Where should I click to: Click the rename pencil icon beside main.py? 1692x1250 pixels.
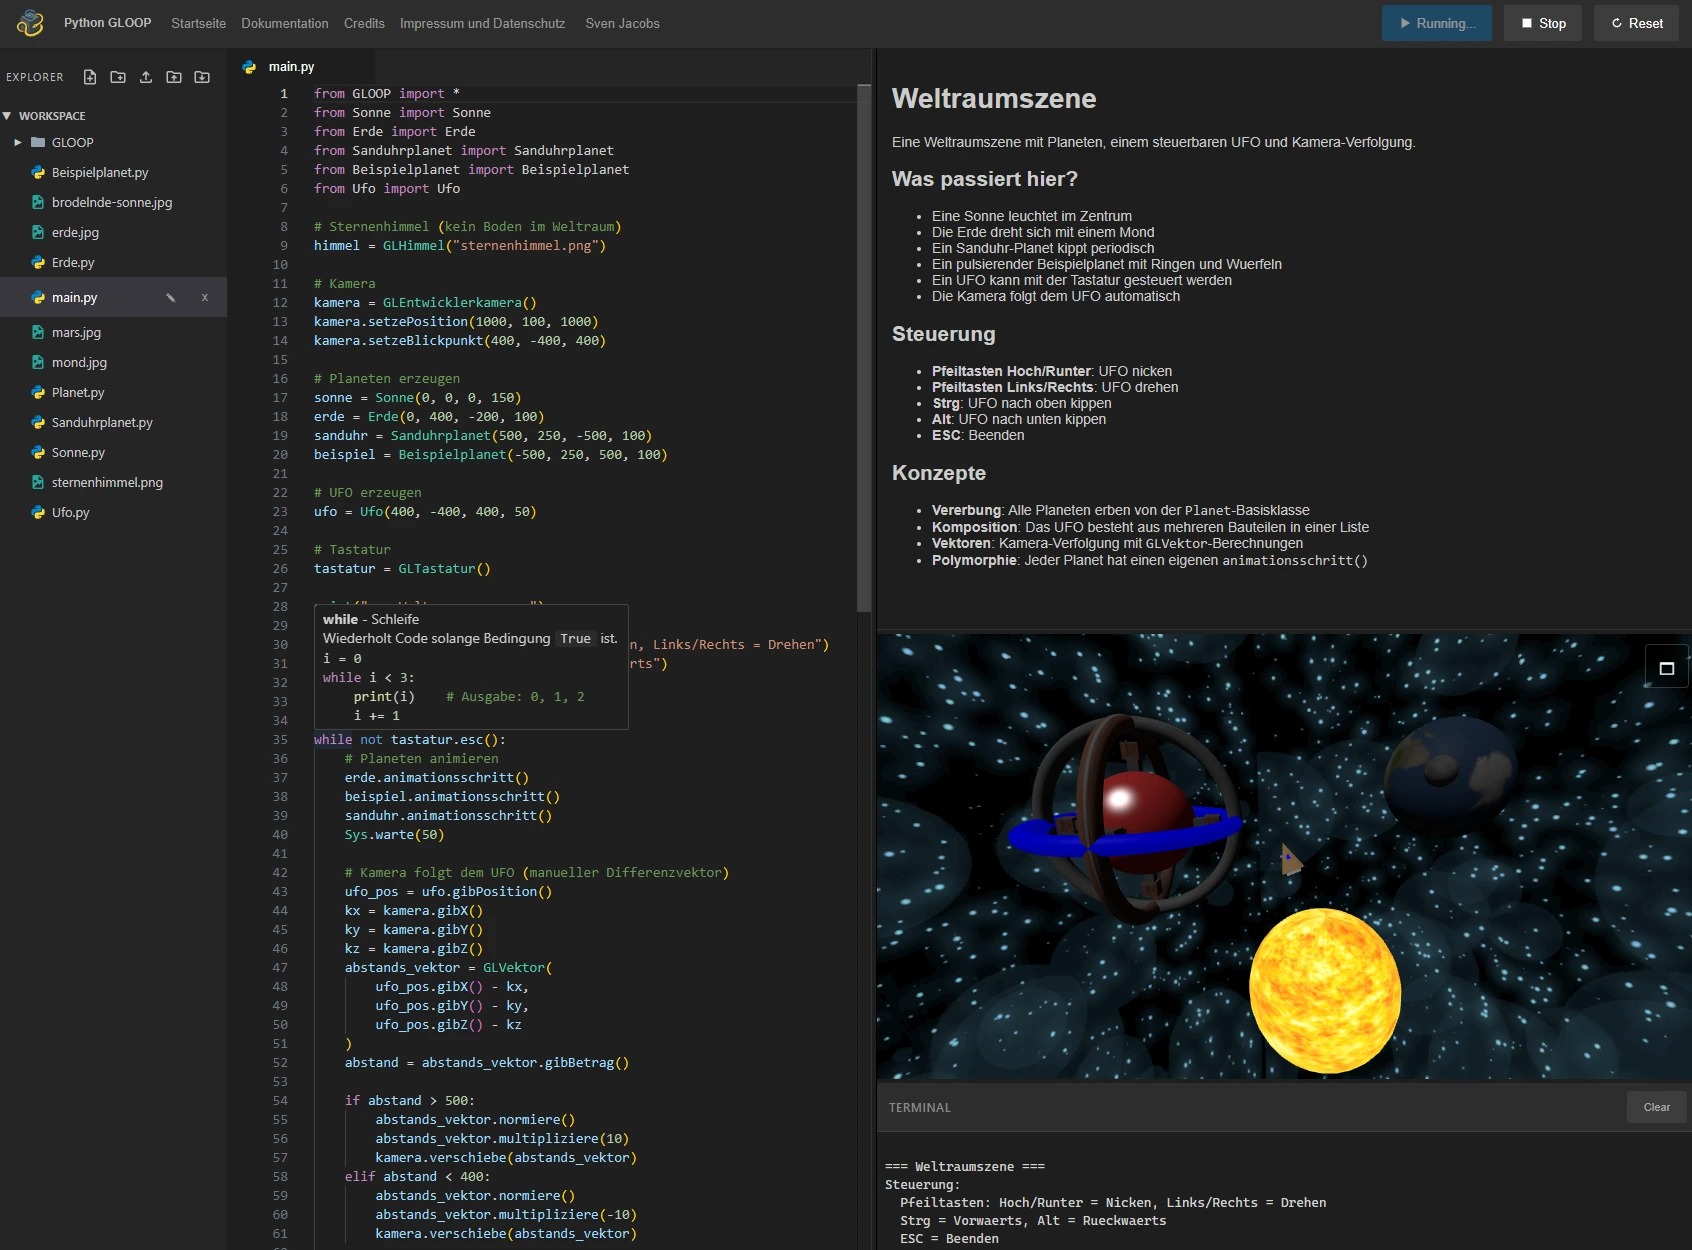click(x=171, y=297)
